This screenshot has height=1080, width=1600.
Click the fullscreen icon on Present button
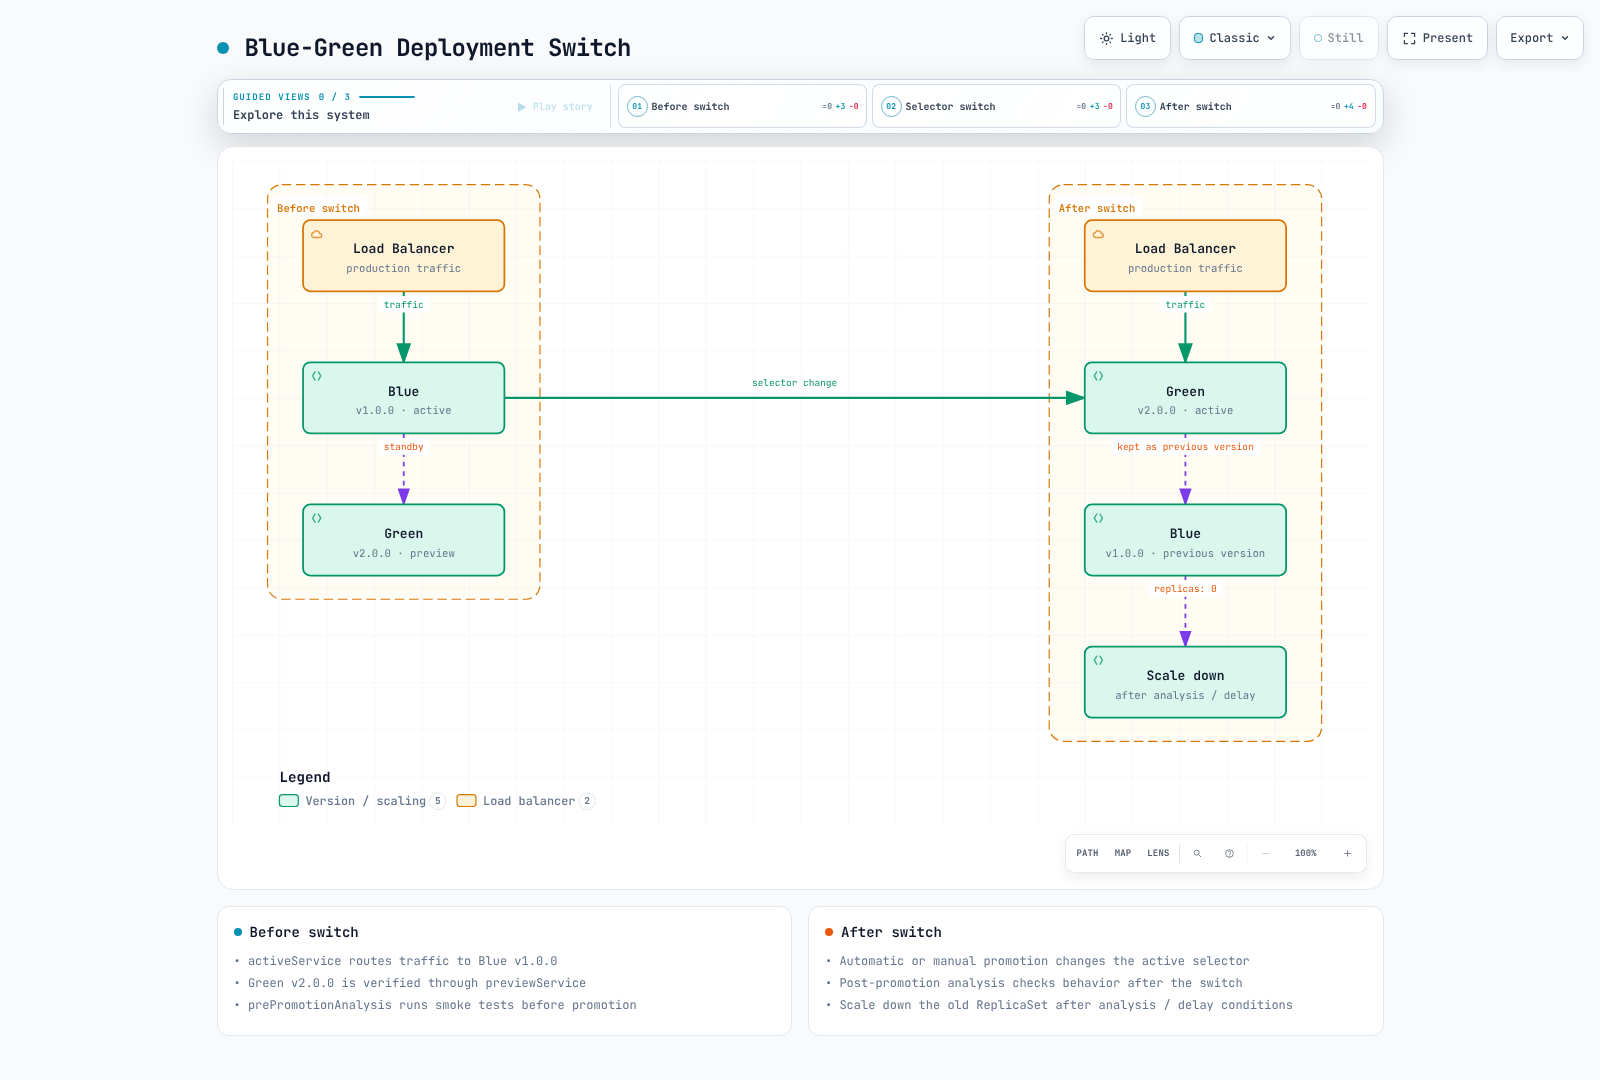(1409, 38)
